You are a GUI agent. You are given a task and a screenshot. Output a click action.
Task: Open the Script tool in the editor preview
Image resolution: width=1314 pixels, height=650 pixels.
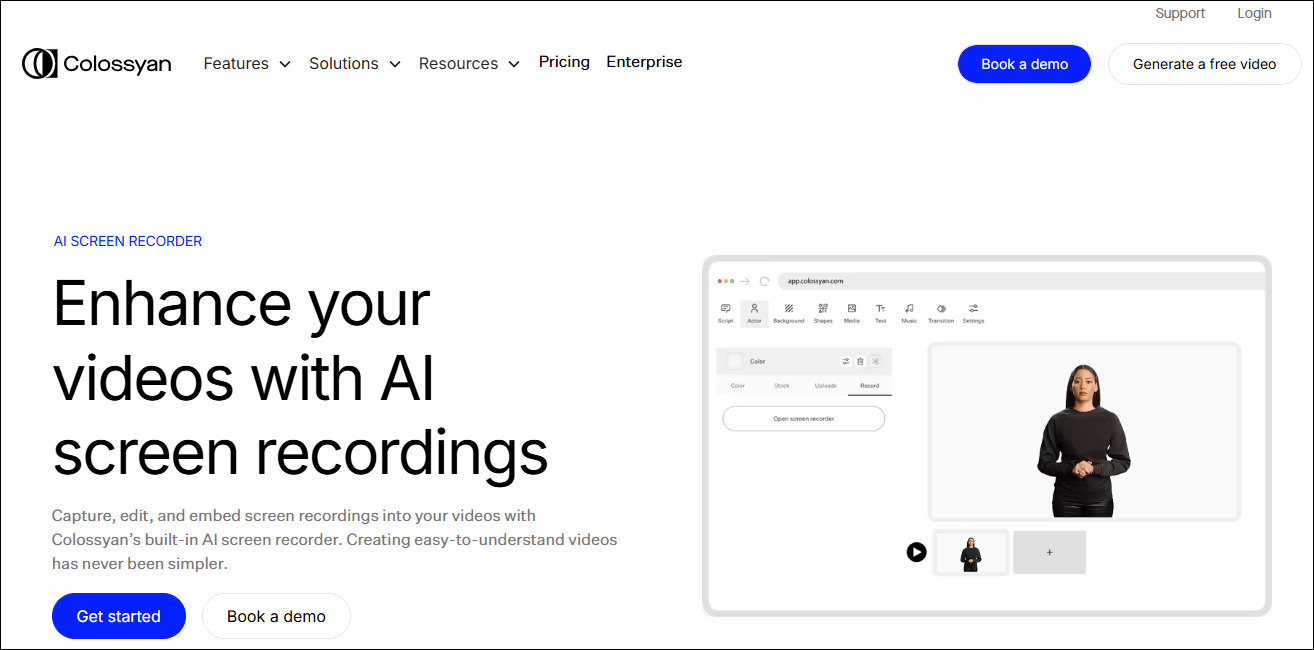pos(726,313)
